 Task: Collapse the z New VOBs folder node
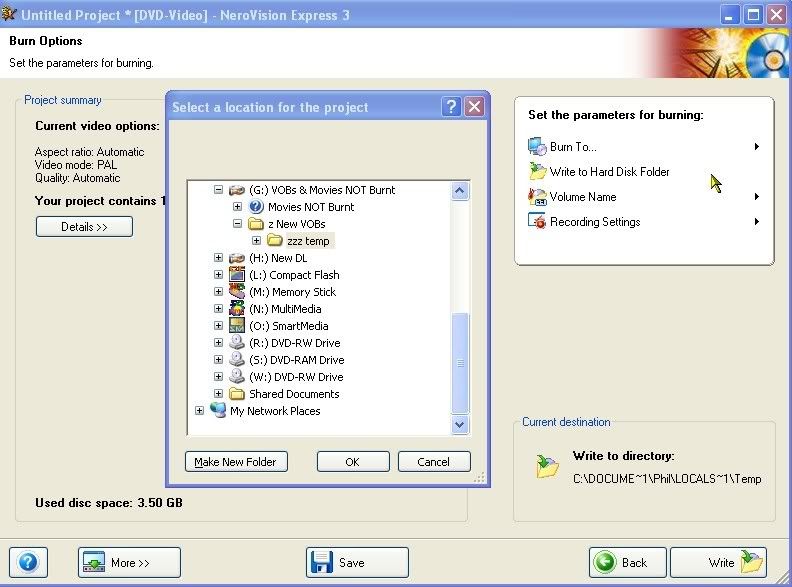tap(237, 224)
